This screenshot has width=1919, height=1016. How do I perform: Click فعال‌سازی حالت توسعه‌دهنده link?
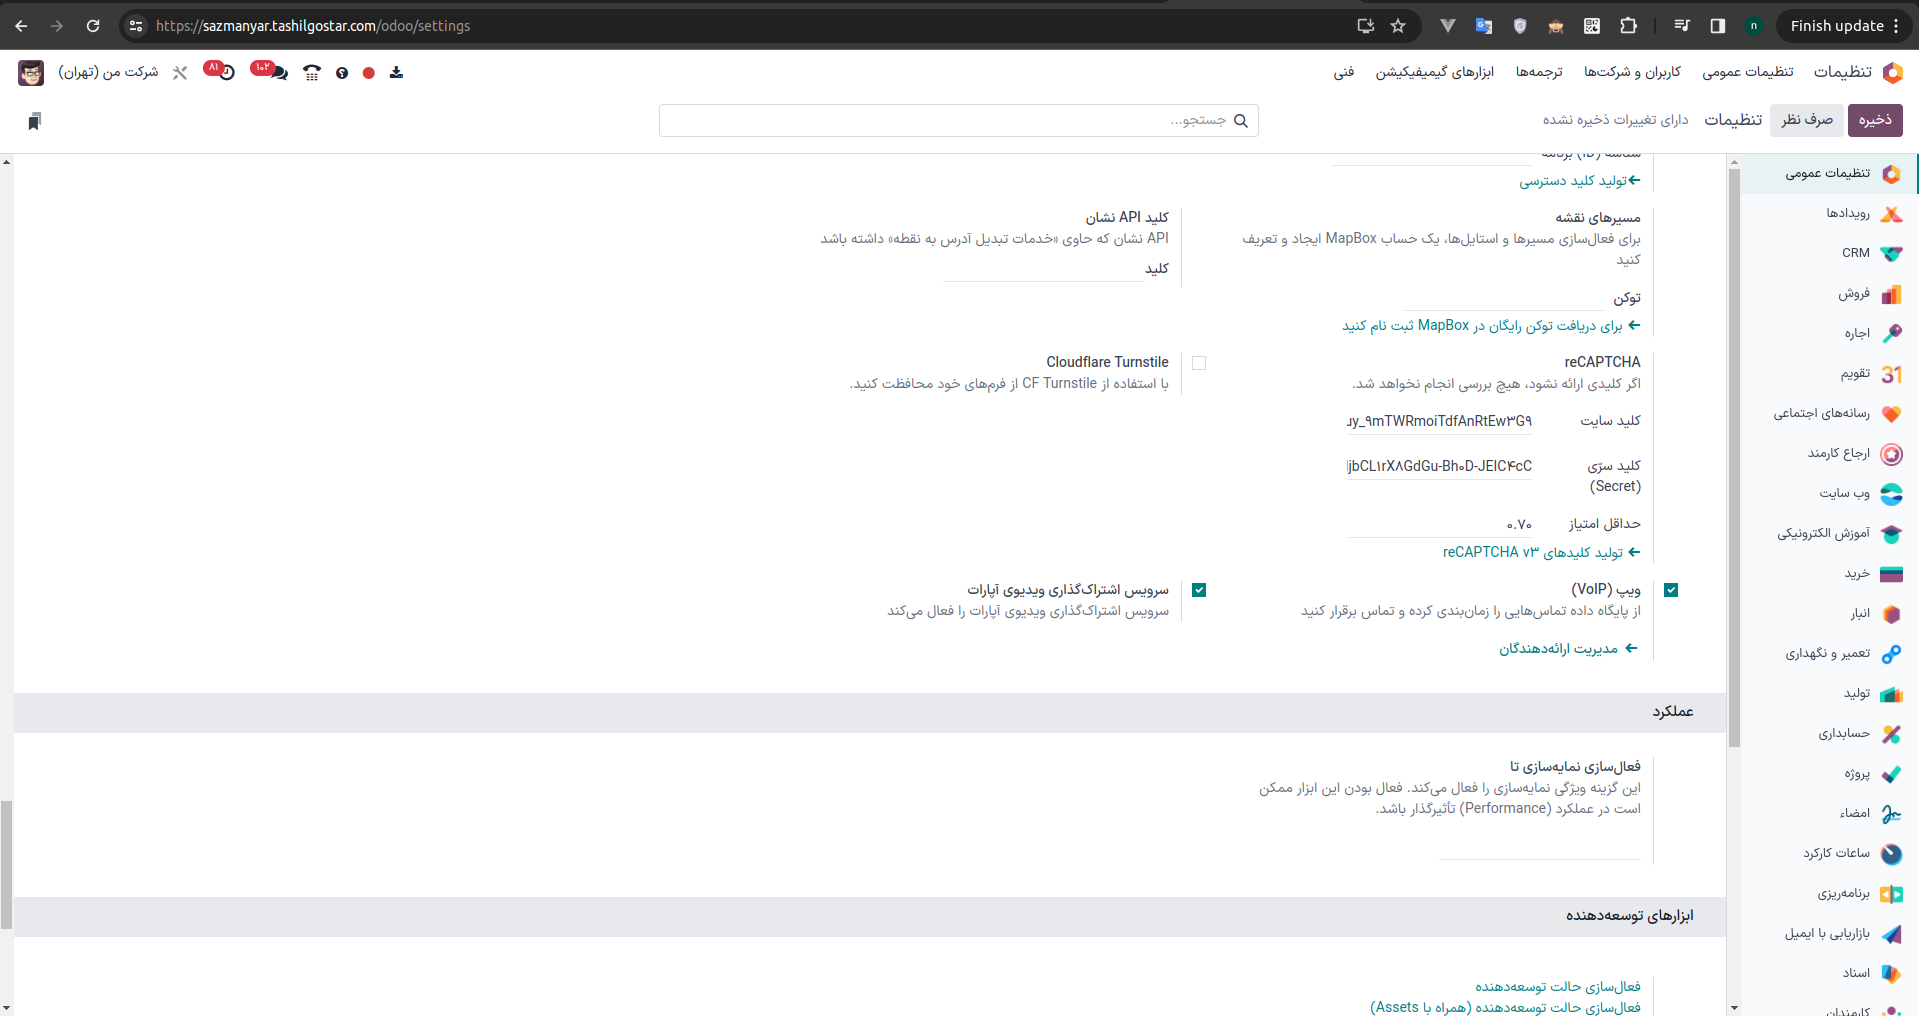point(1558,987)
